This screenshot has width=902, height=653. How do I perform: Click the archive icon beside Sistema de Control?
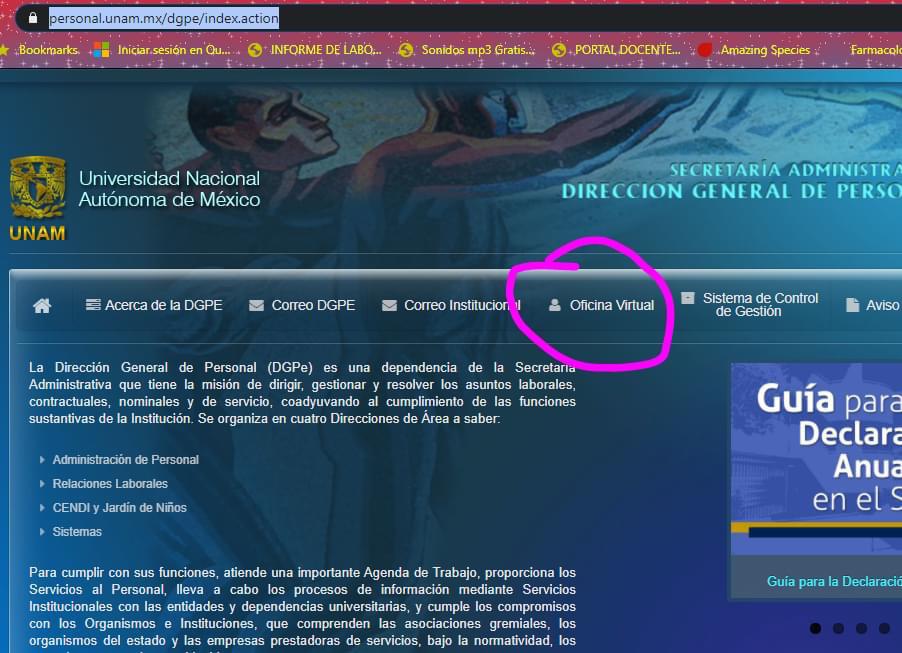coord(688,298)
